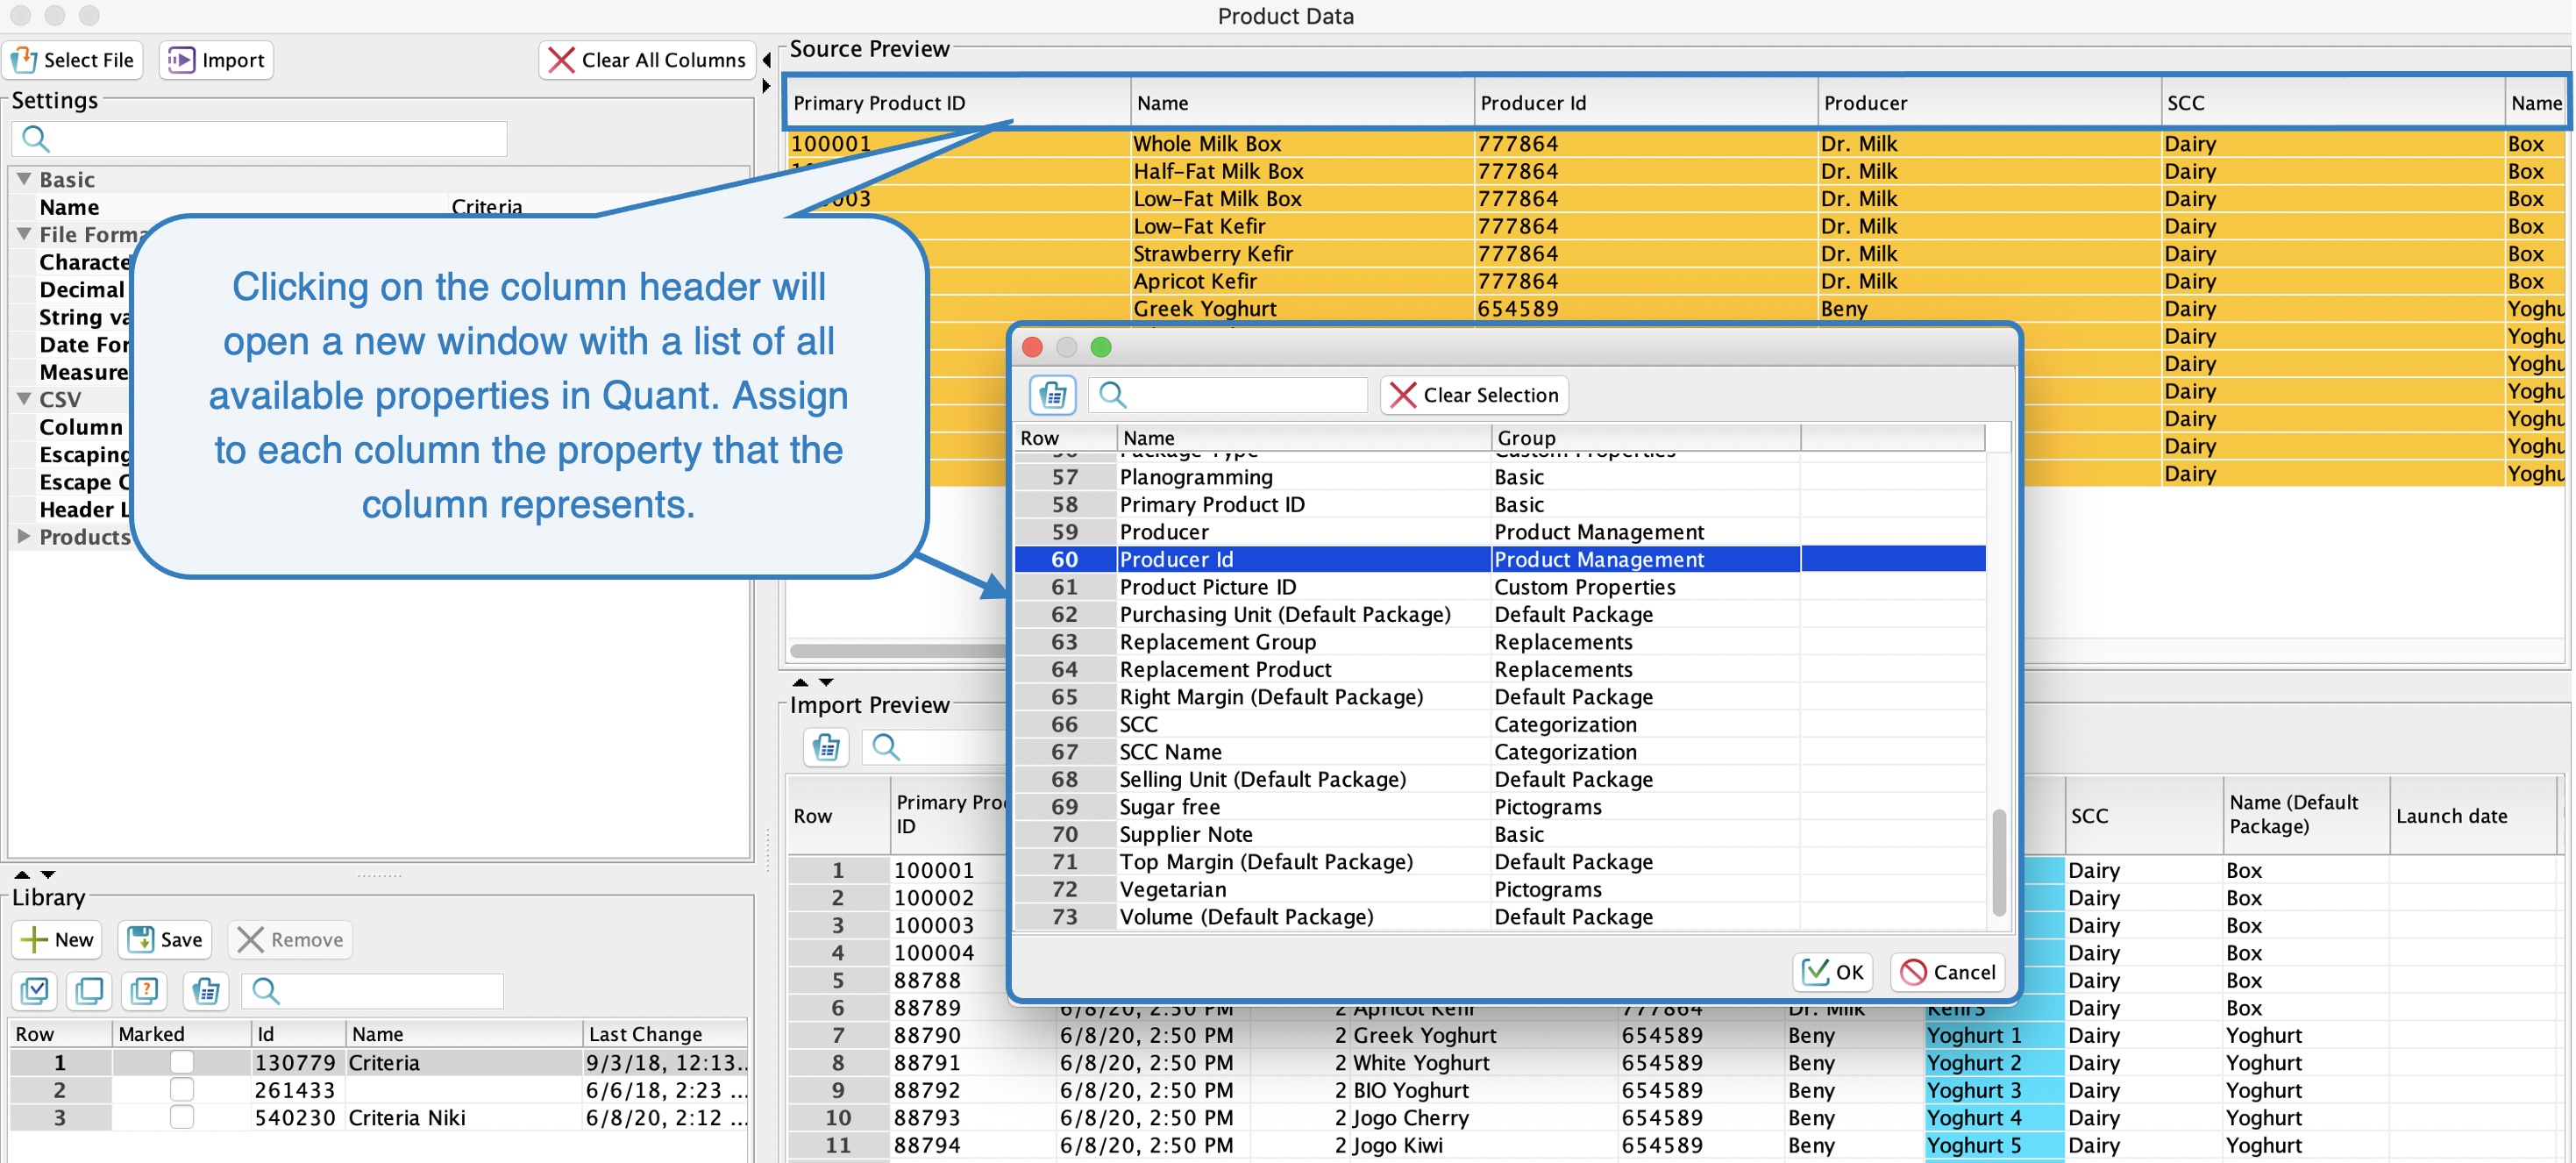Click the collapse arrows above Import Preview
Image resolution: width=2576 pixels, height=1163 pixels.
(812, 682)
